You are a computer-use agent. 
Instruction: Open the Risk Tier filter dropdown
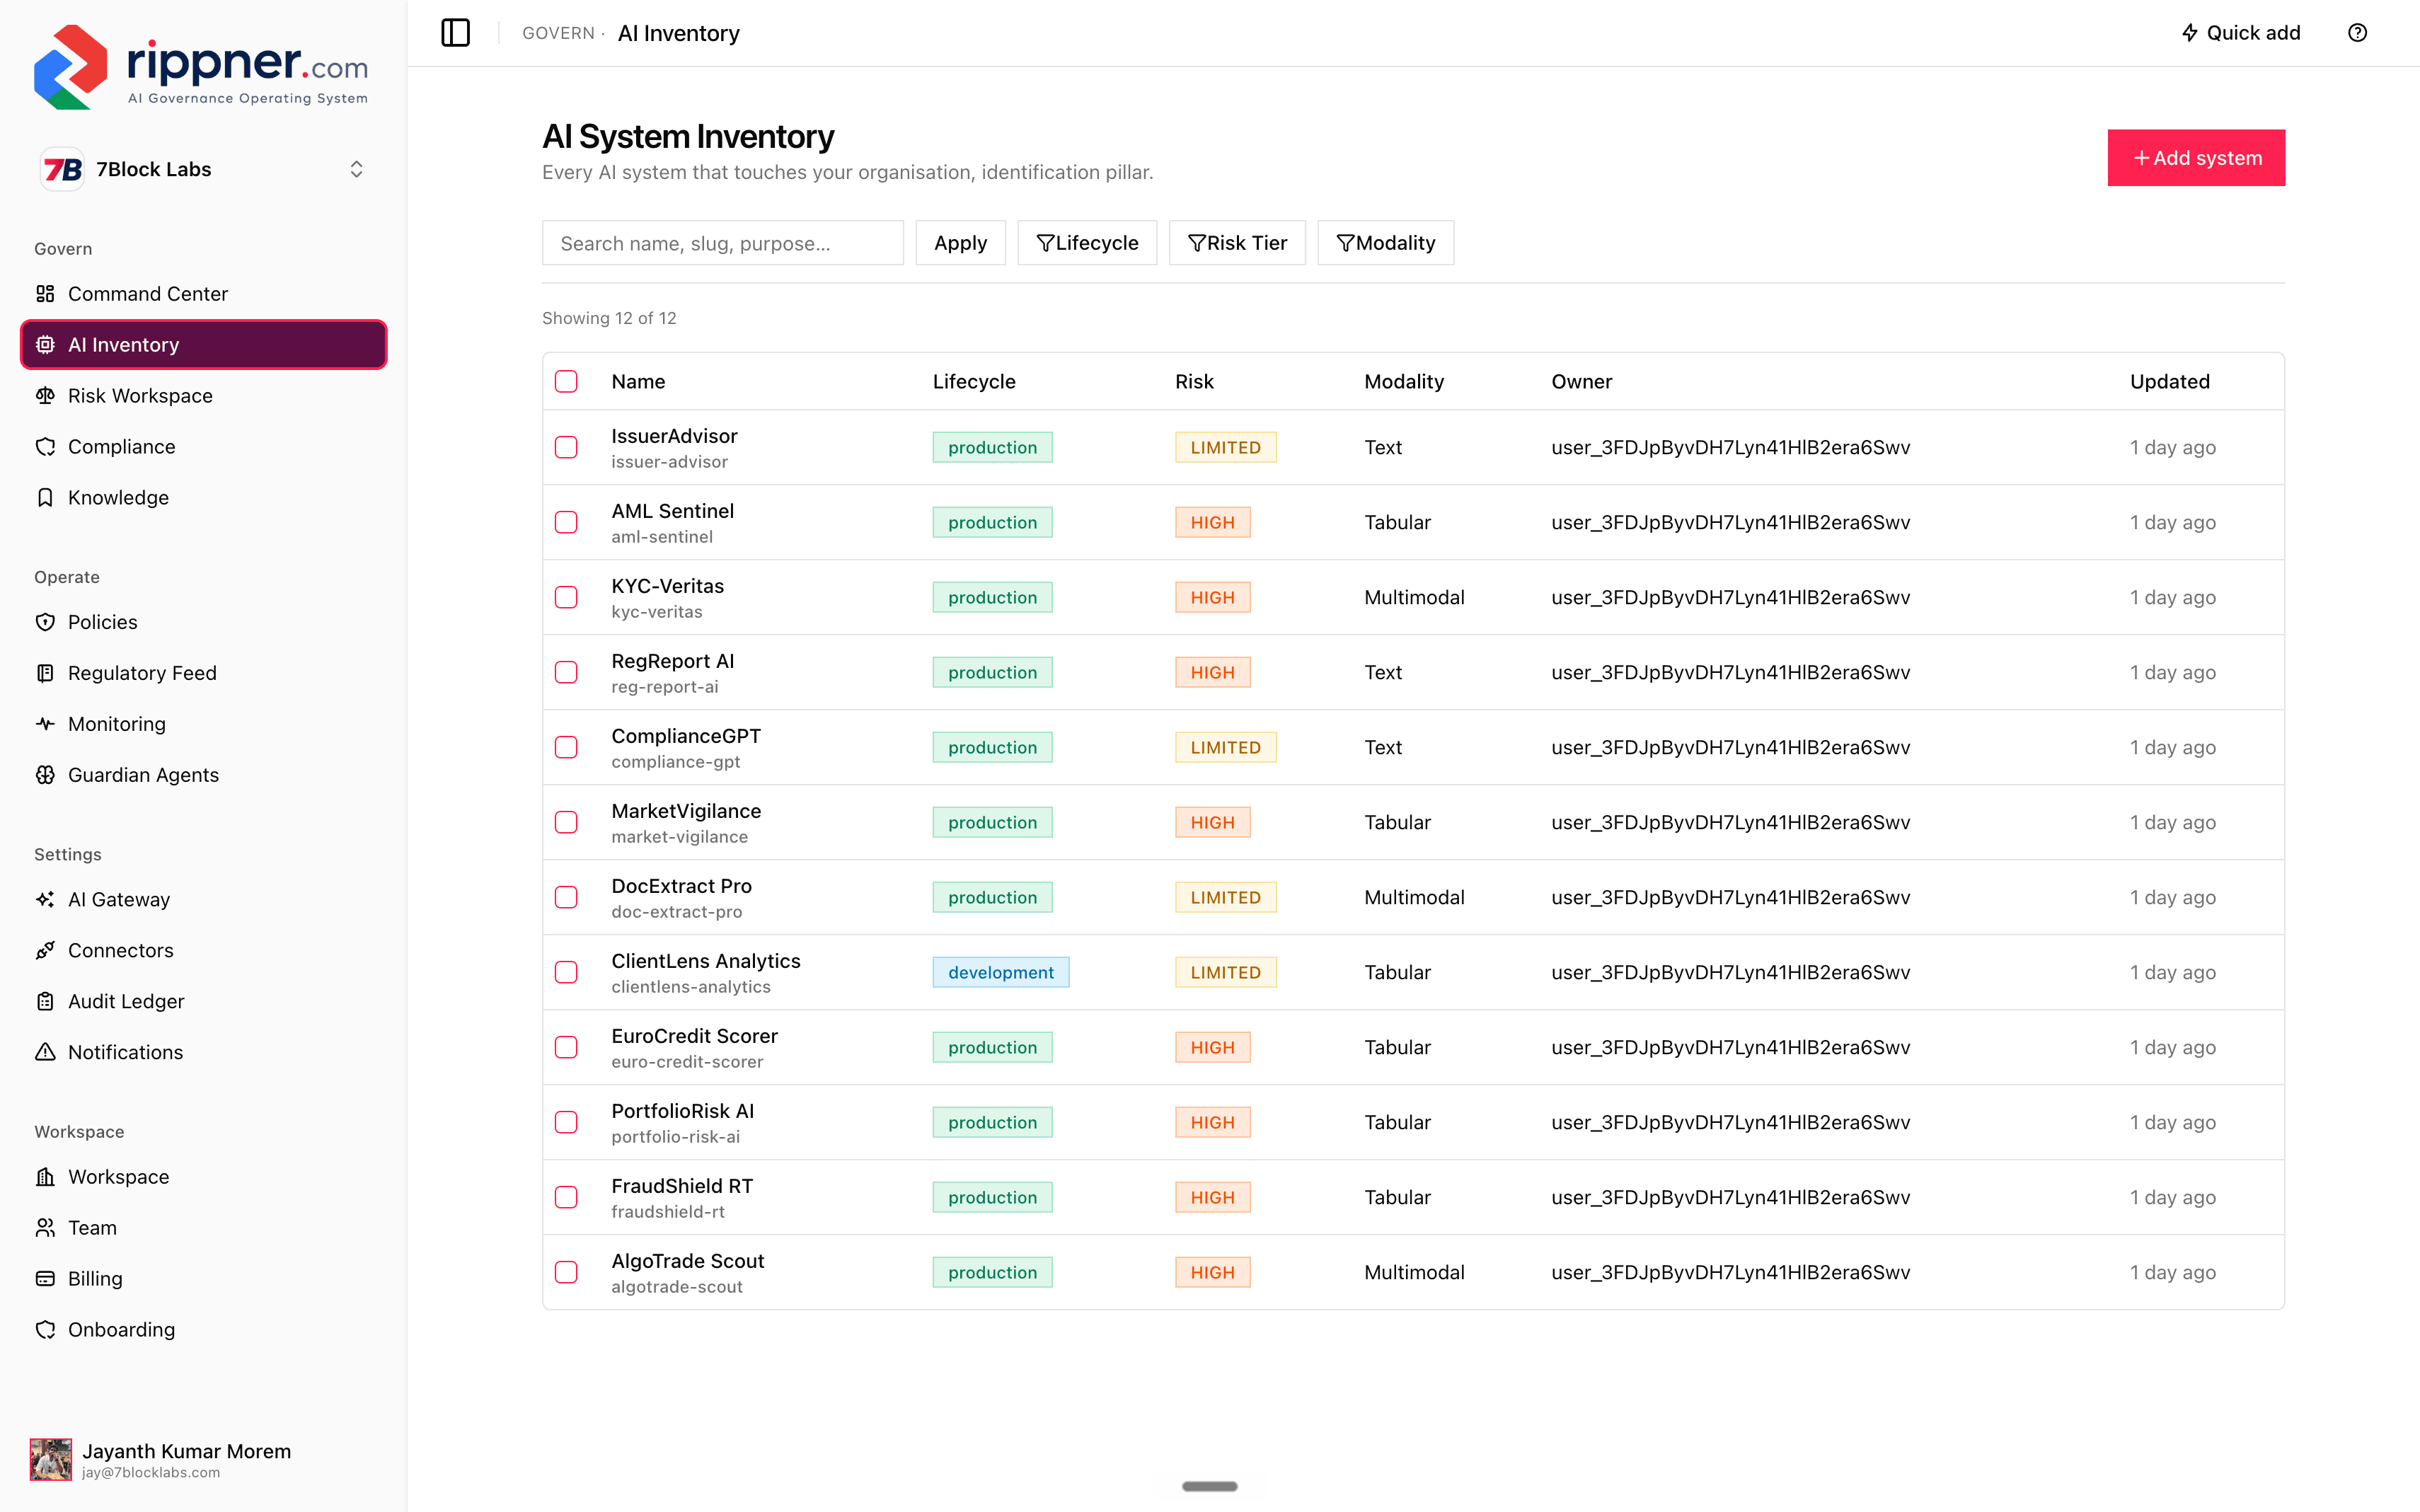[1237, 243]
